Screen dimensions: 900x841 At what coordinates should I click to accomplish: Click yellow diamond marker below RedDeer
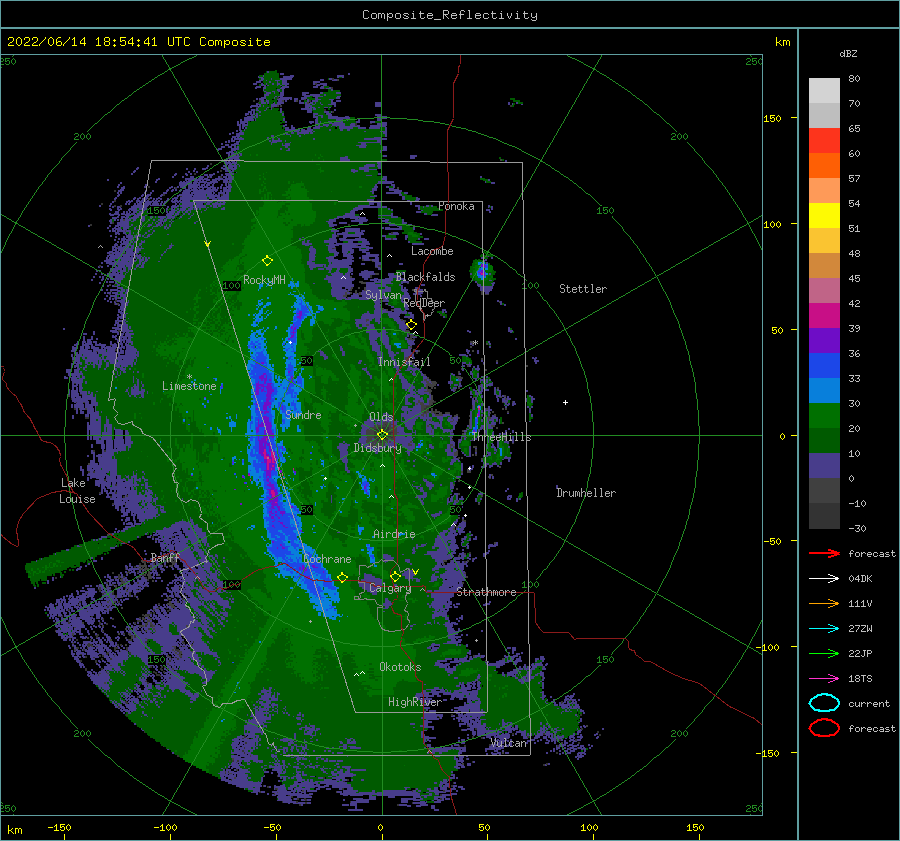(x=411, y=325)
